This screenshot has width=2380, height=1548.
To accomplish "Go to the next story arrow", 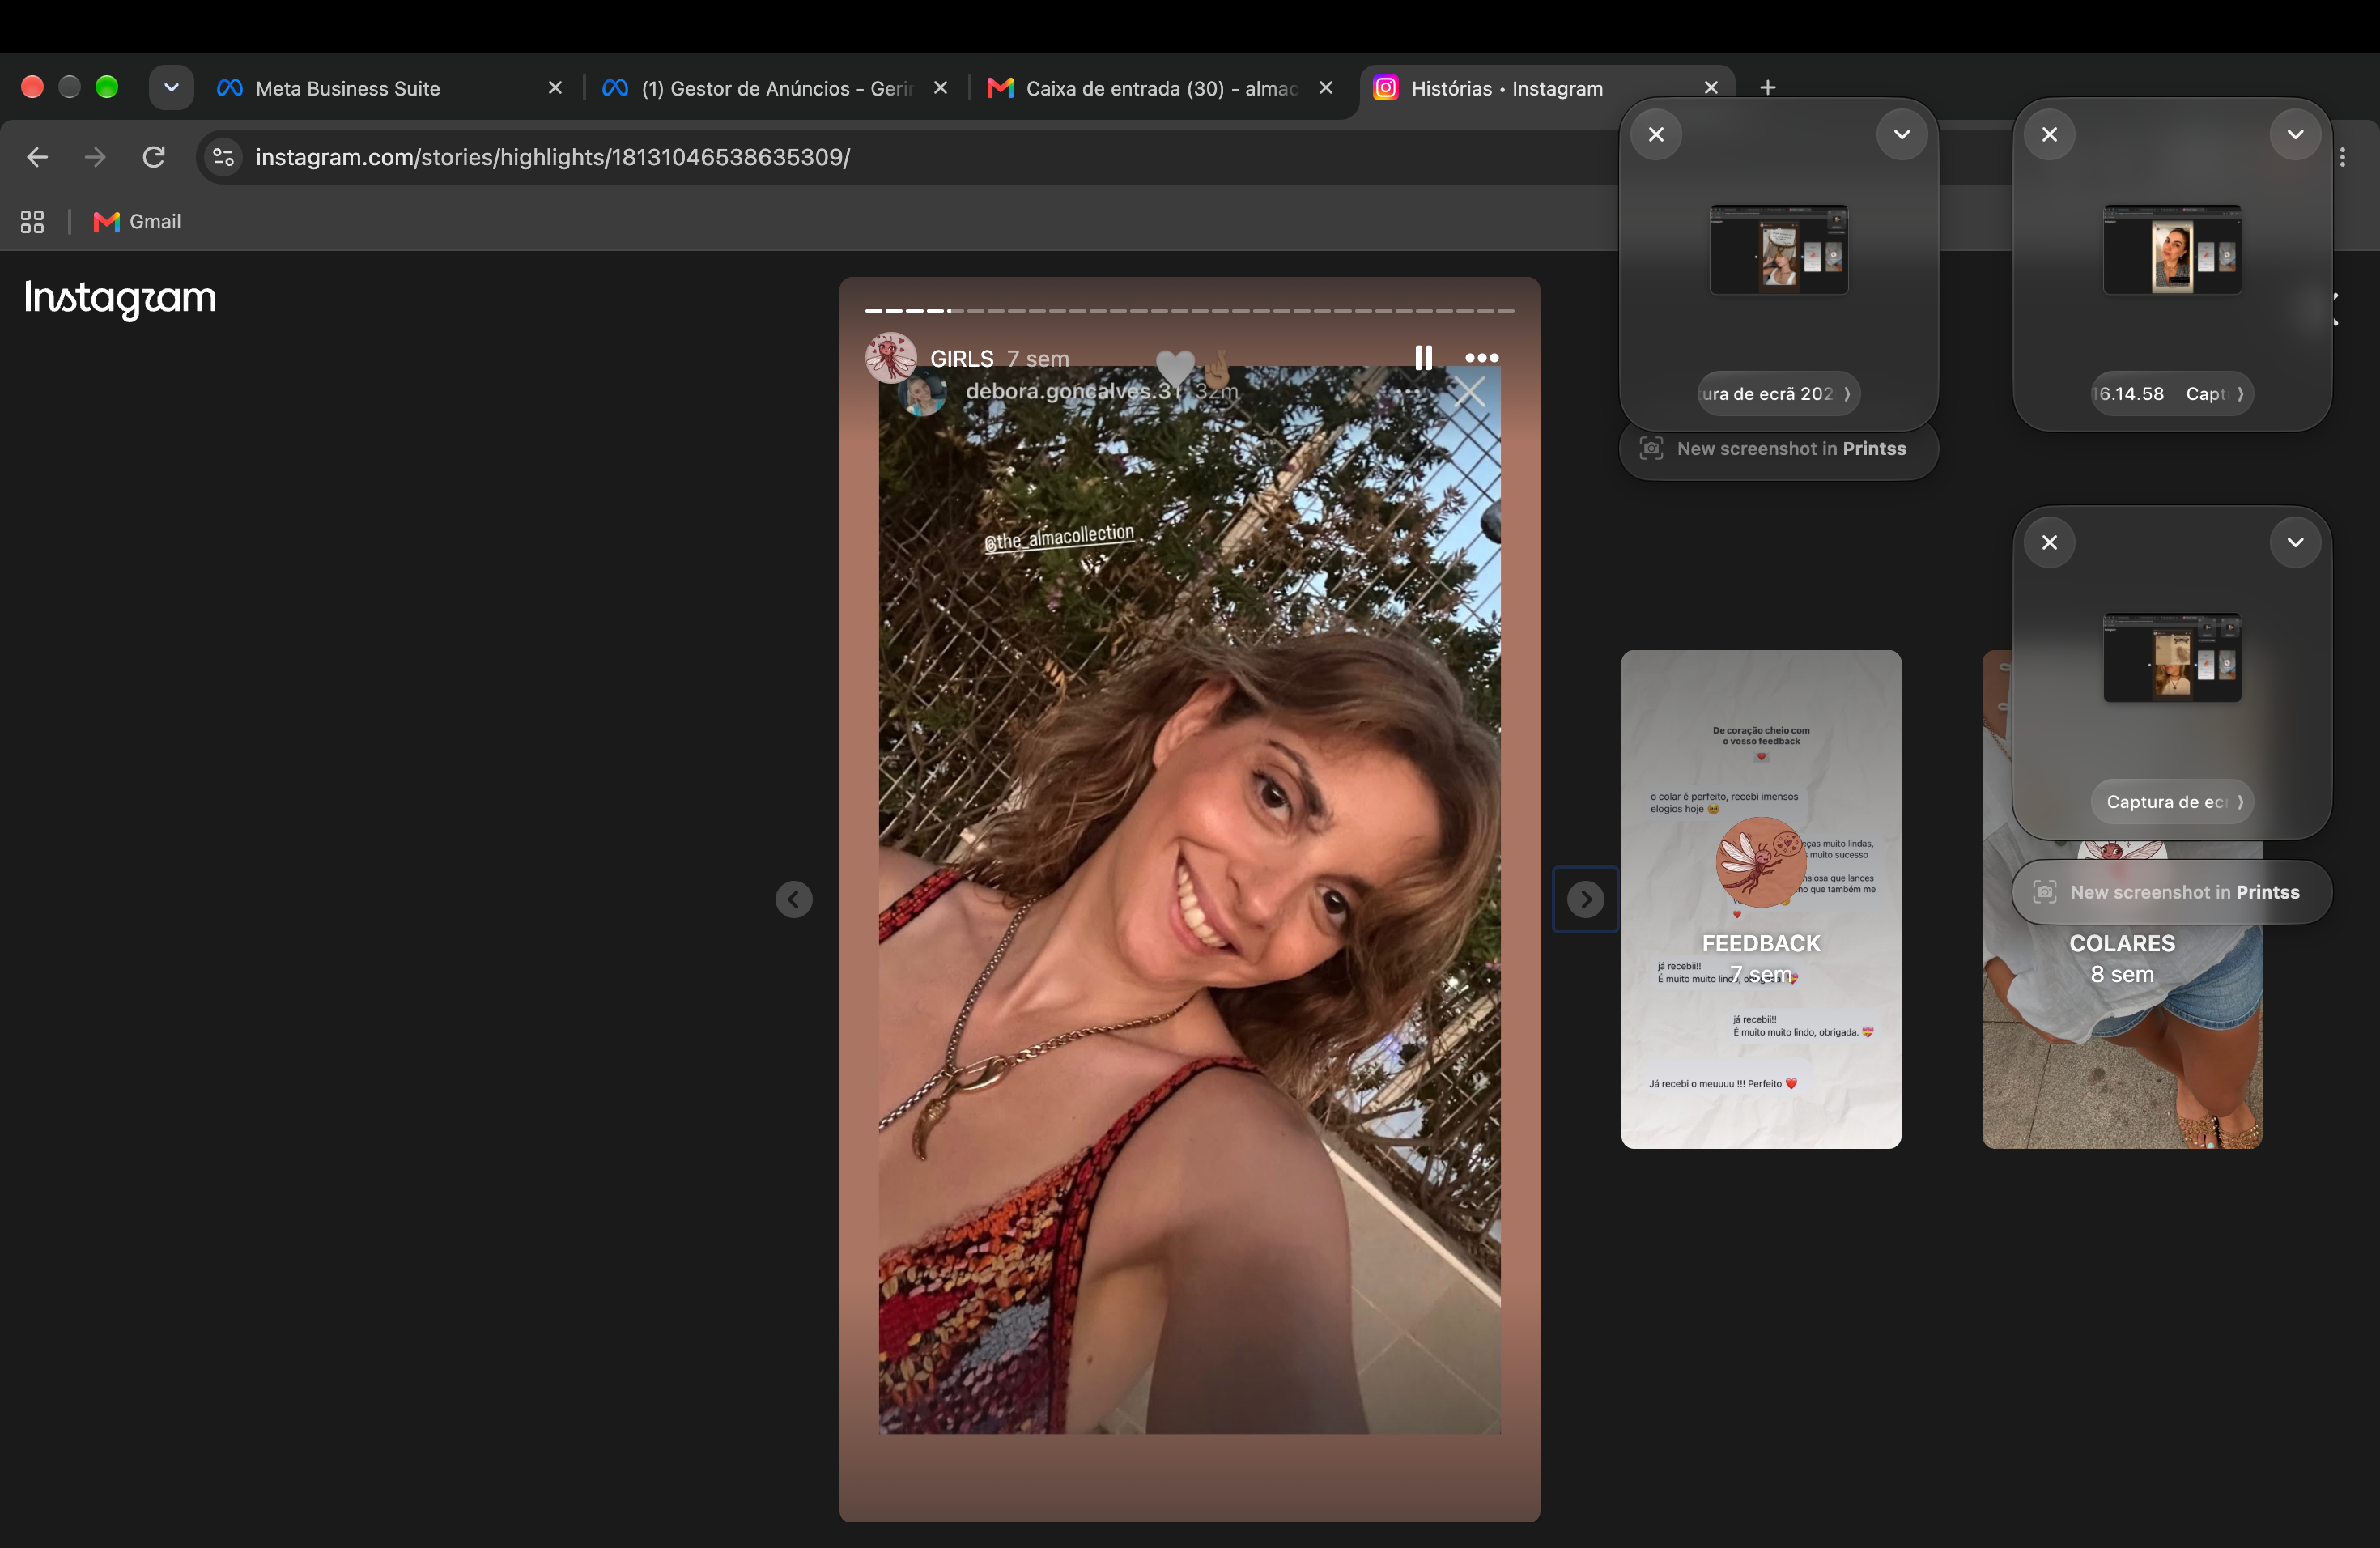I will tap(1585, 899).
